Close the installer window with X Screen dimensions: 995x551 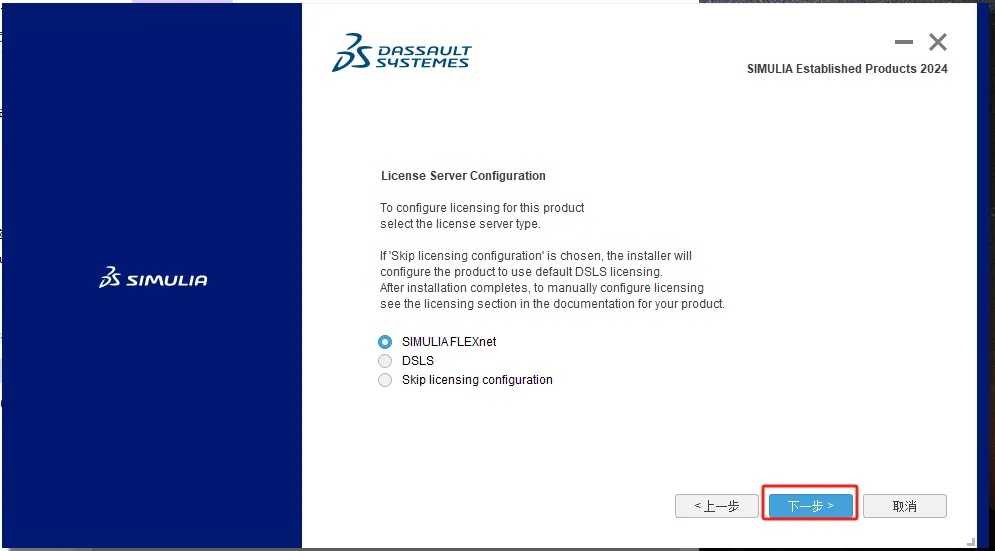[x=938, y=43]
